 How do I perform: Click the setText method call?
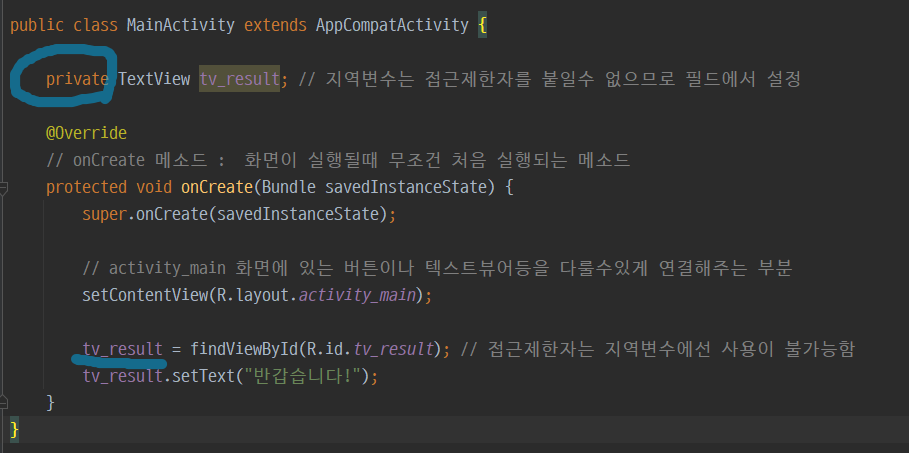point(203,376)
